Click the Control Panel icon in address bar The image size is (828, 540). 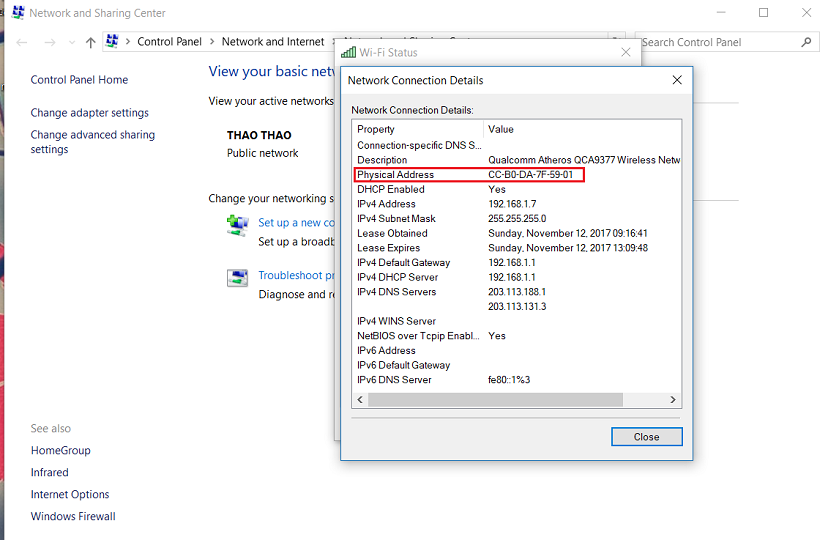[x=112, y=42]
